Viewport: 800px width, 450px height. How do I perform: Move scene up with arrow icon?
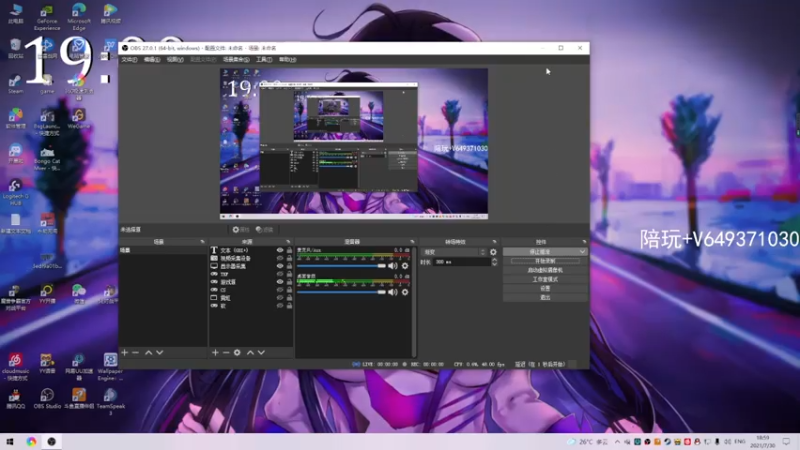(148, 353)
